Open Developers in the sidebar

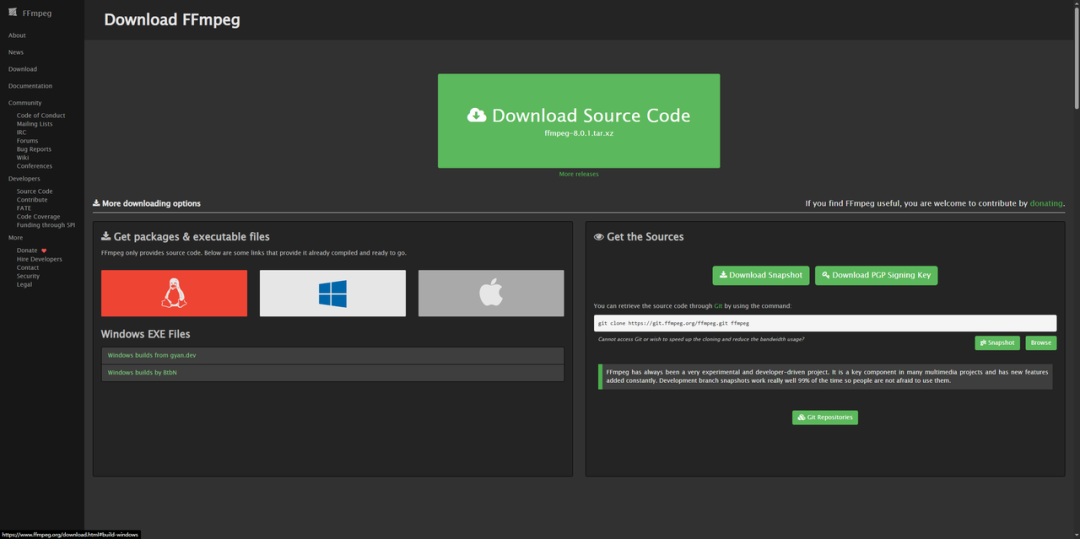click(24, 178)
